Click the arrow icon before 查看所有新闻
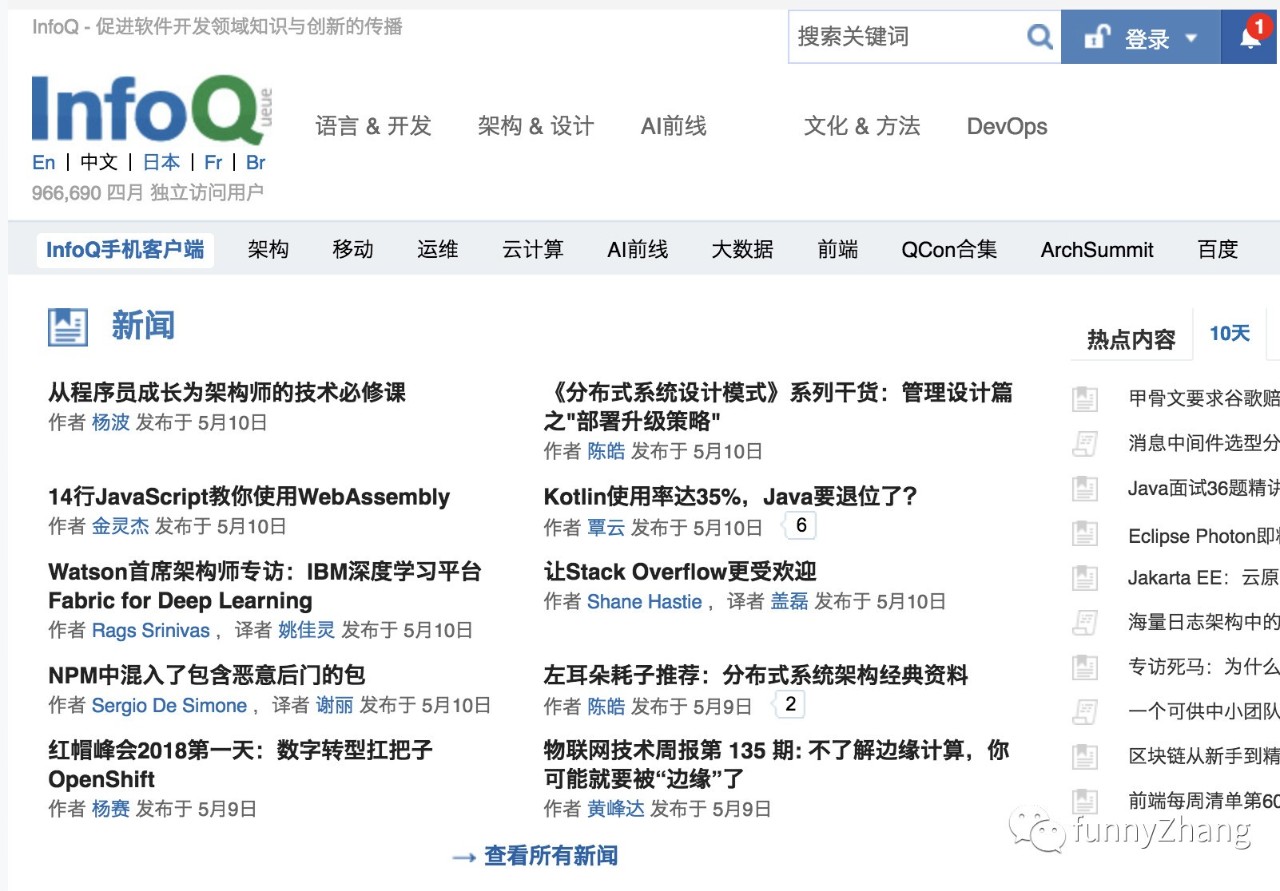Screen dimensions: 1280x891 [x=463, y=857]
